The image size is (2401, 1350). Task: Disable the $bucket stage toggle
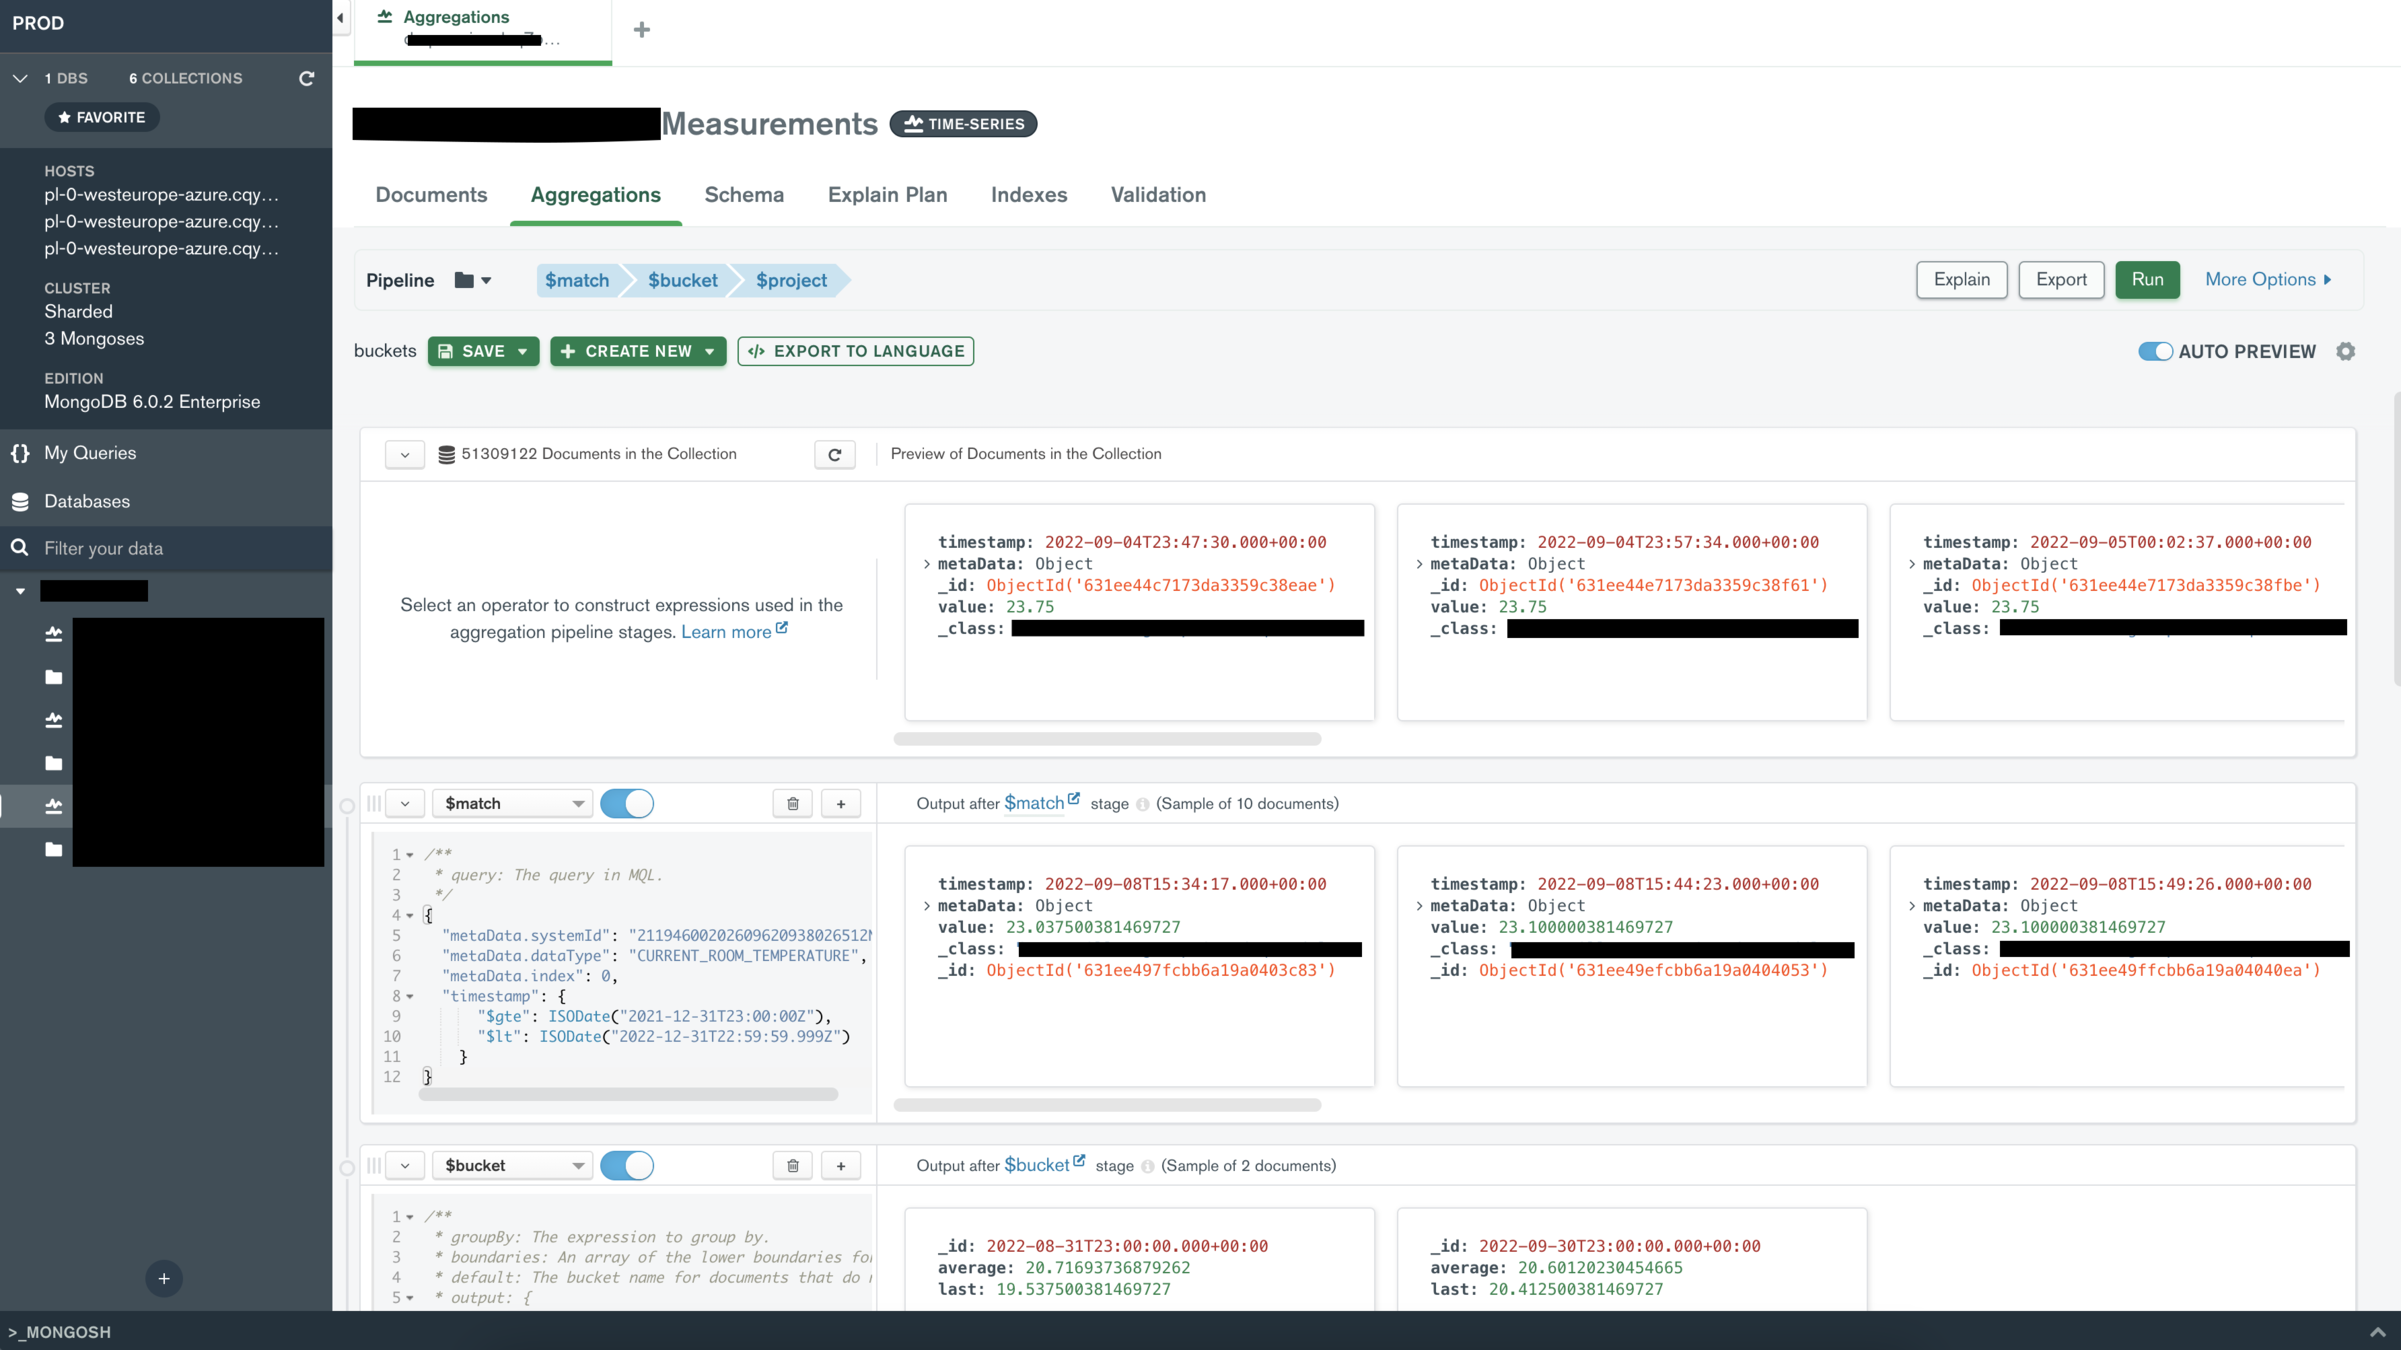coord(627,1165)
